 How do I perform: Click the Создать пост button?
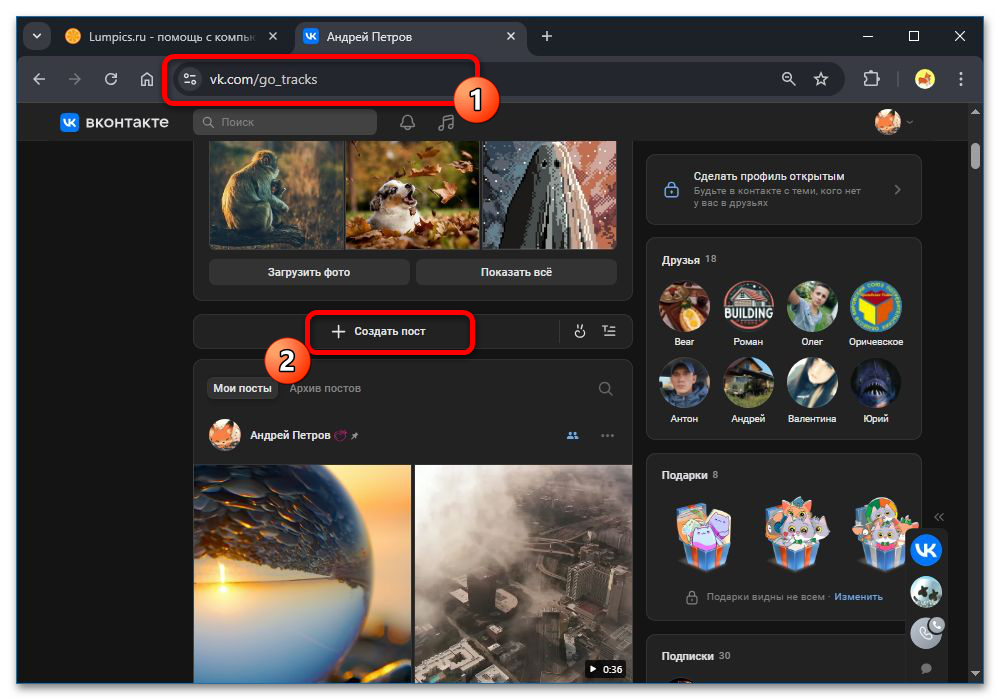coord(379,332)
